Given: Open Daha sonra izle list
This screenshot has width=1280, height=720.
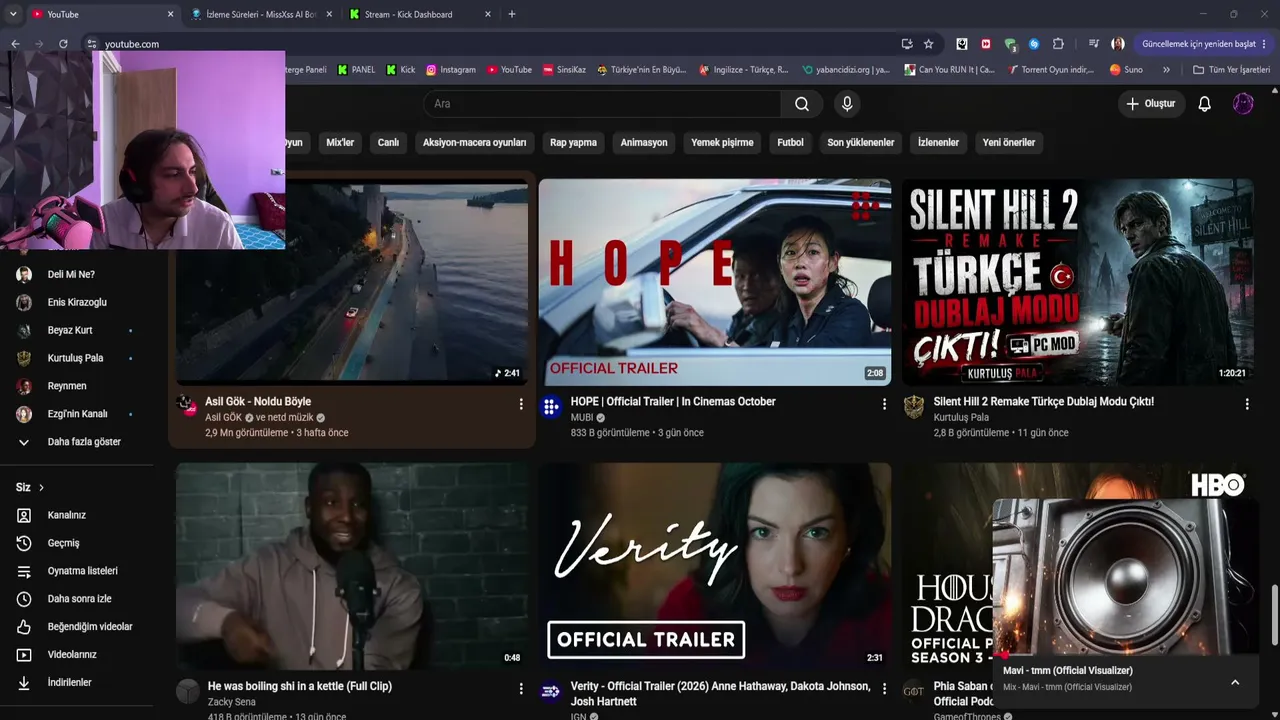Looking at the screenshot, I should (x=77, y=599).
